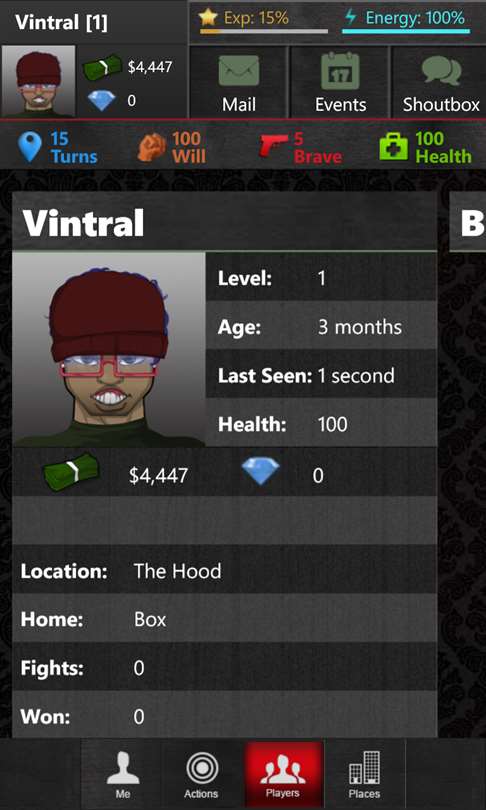
Task: Tap the small avatar thumbnail in header
Action: (38, 81)
